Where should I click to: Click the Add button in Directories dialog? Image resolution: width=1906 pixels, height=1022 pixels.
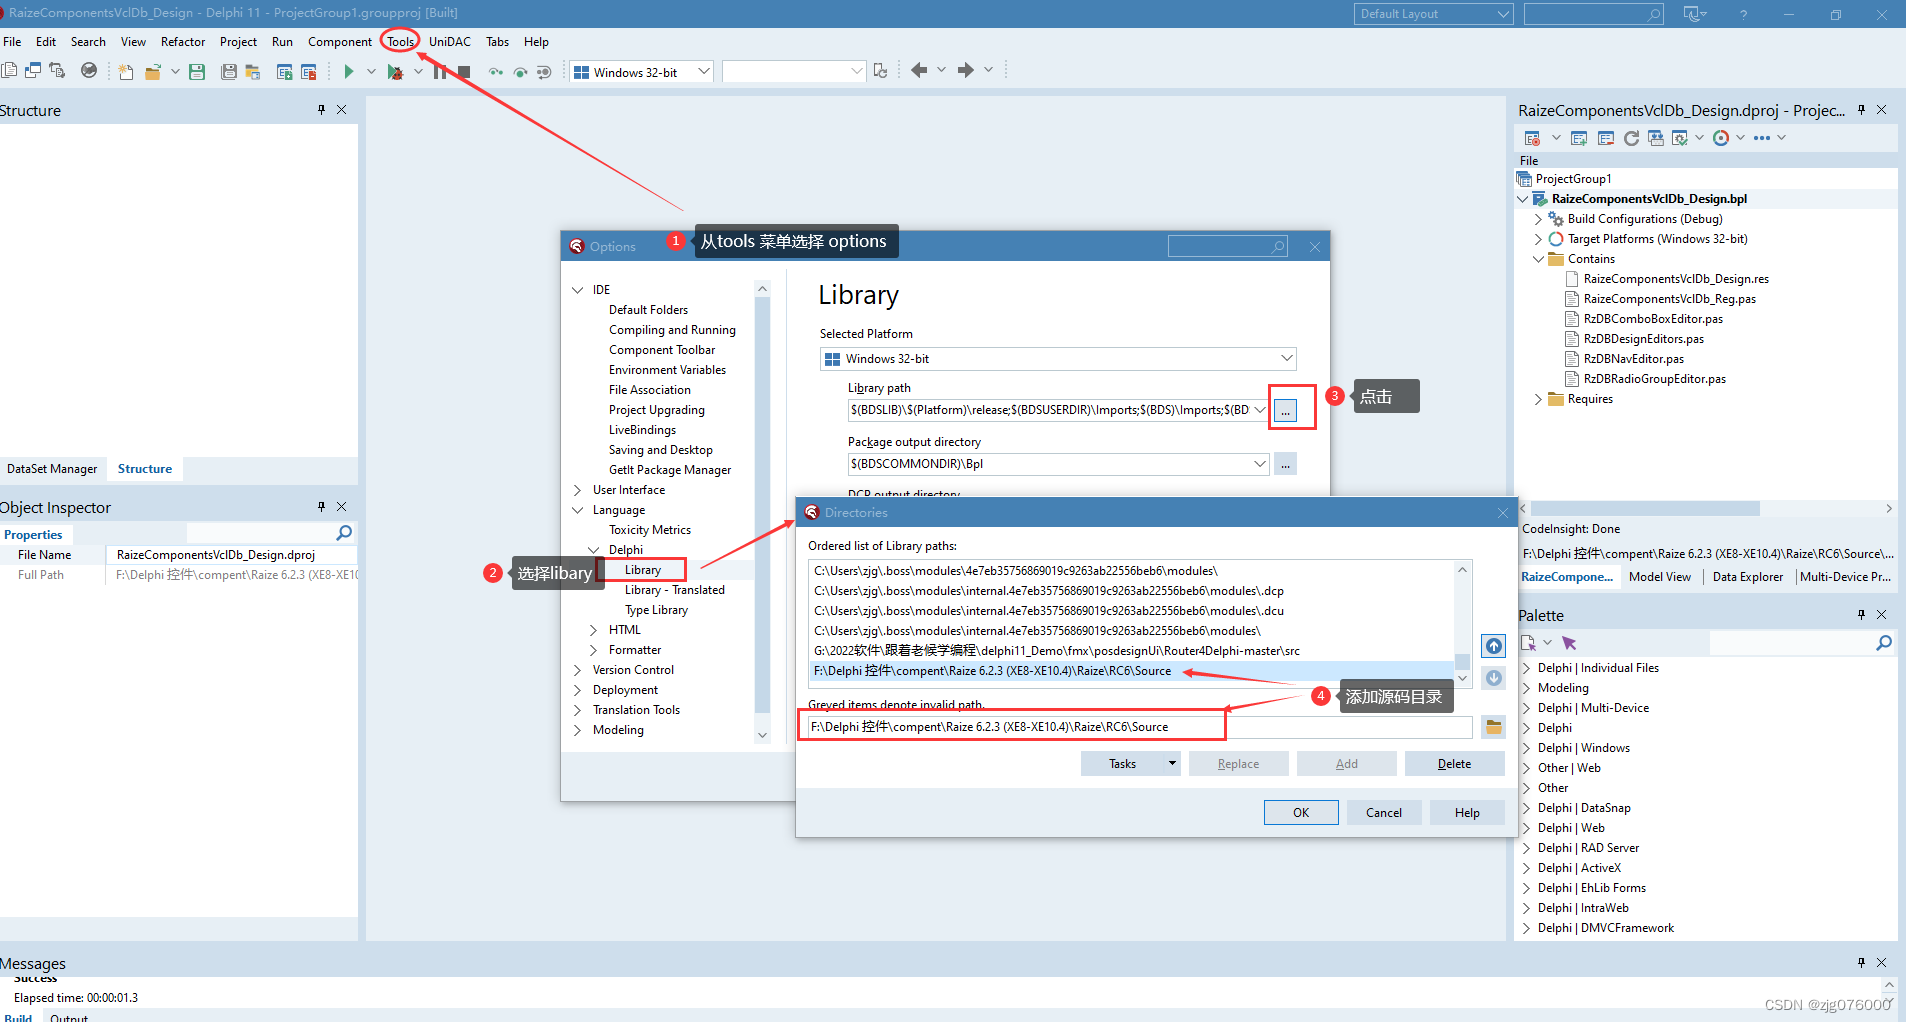pos(1346,763)
